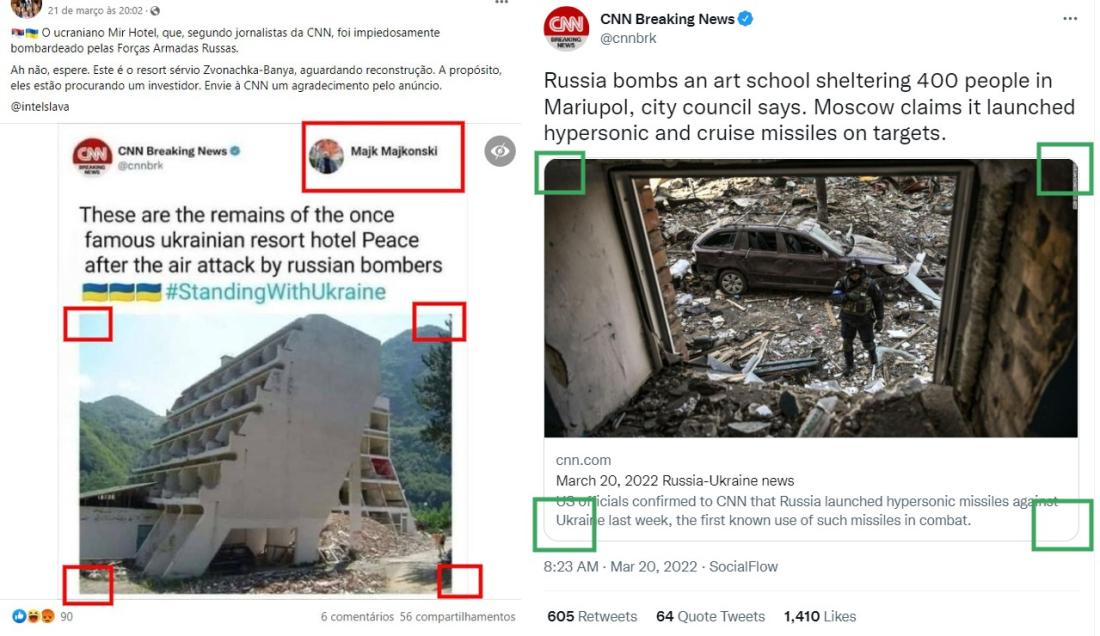Viewport: 1100px width, 636px height.
Task: Open the damaged hotel building photo
Action: pyautogui.click(x=265, y=454)
